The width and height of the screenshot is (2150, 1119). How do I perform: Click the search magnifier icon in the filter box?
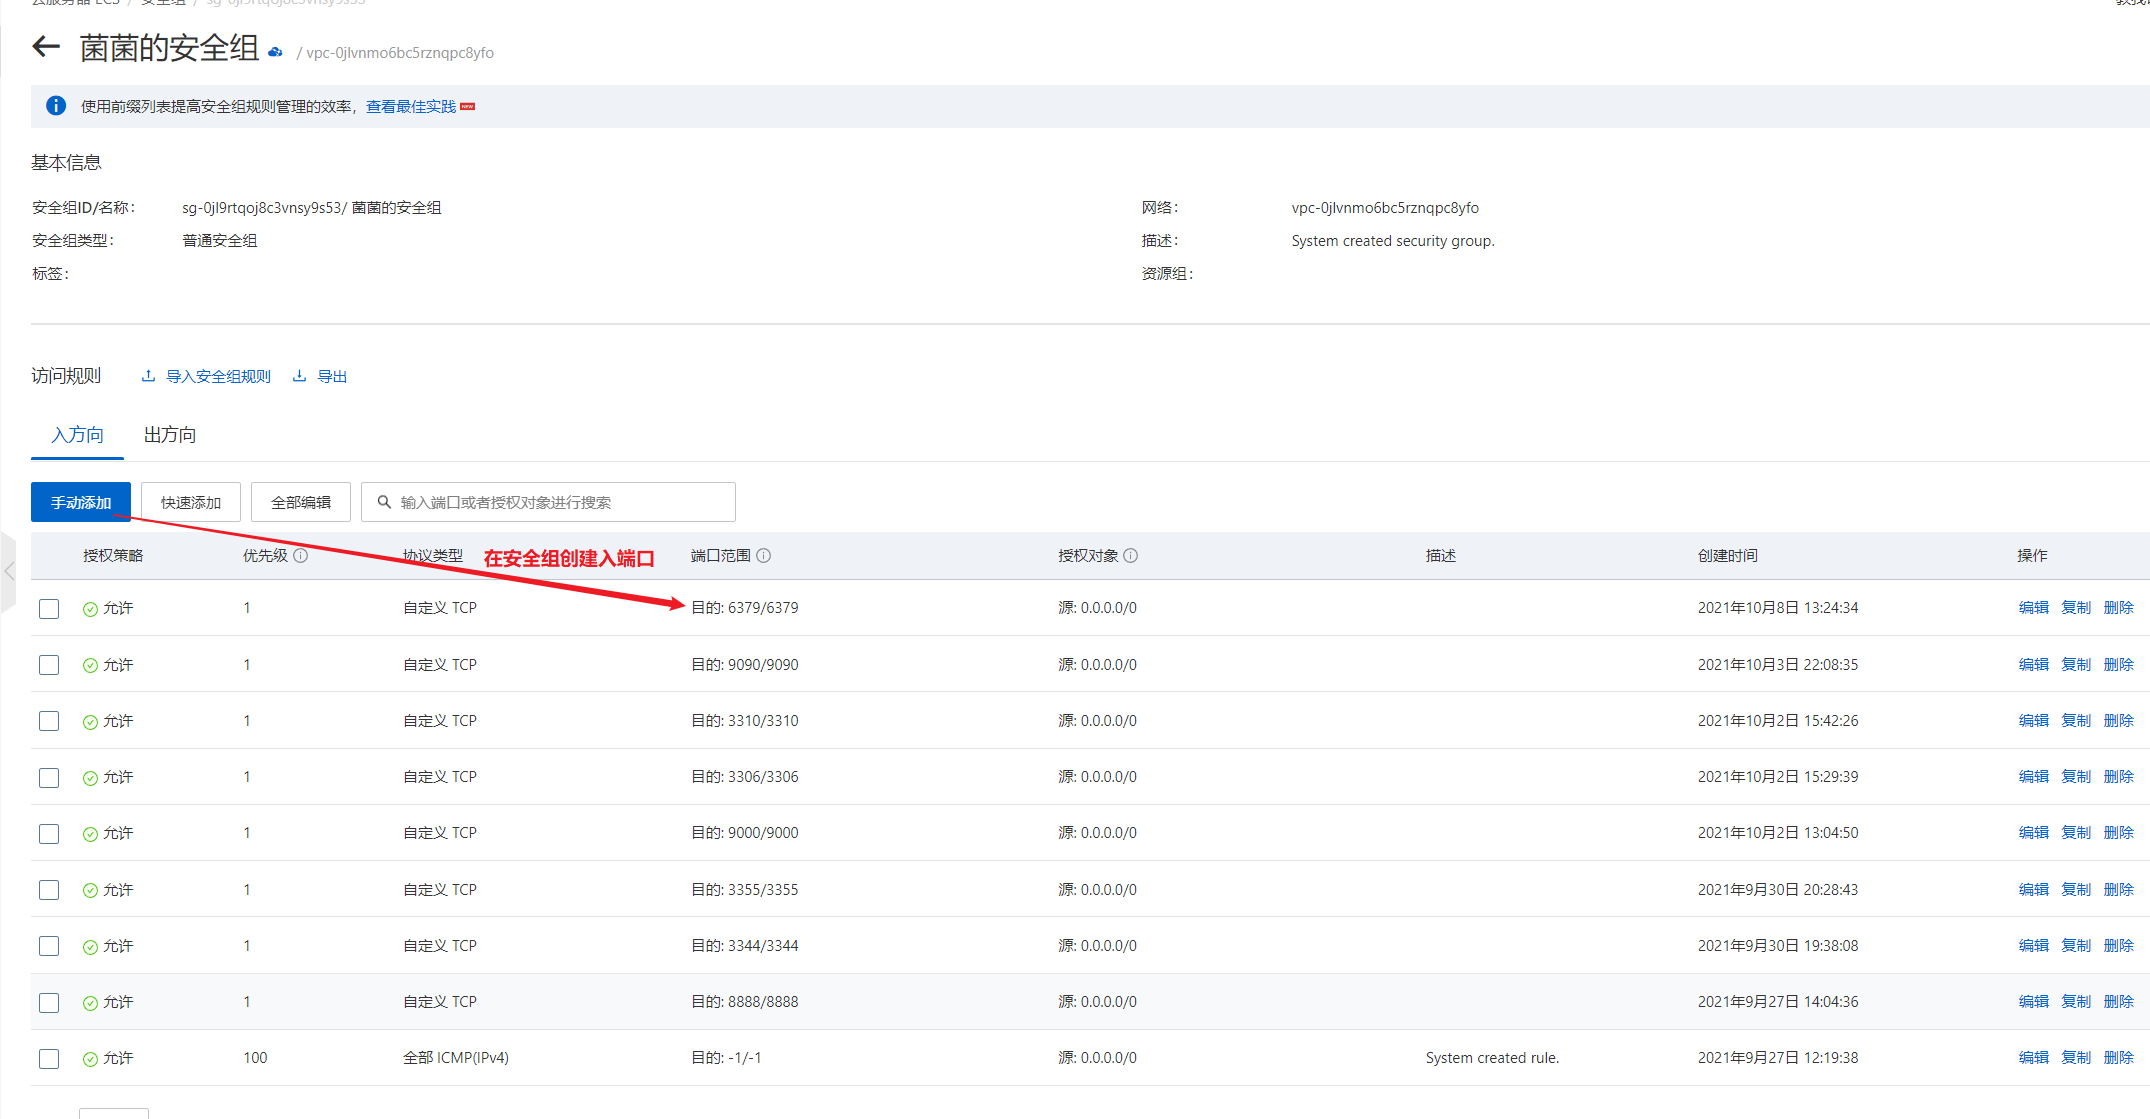(x=383, y=502)
